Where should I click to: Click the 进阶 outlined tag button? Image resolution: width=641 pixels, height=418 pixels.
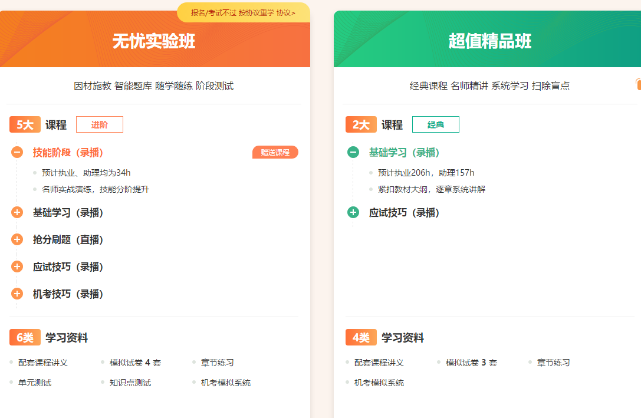99,125
